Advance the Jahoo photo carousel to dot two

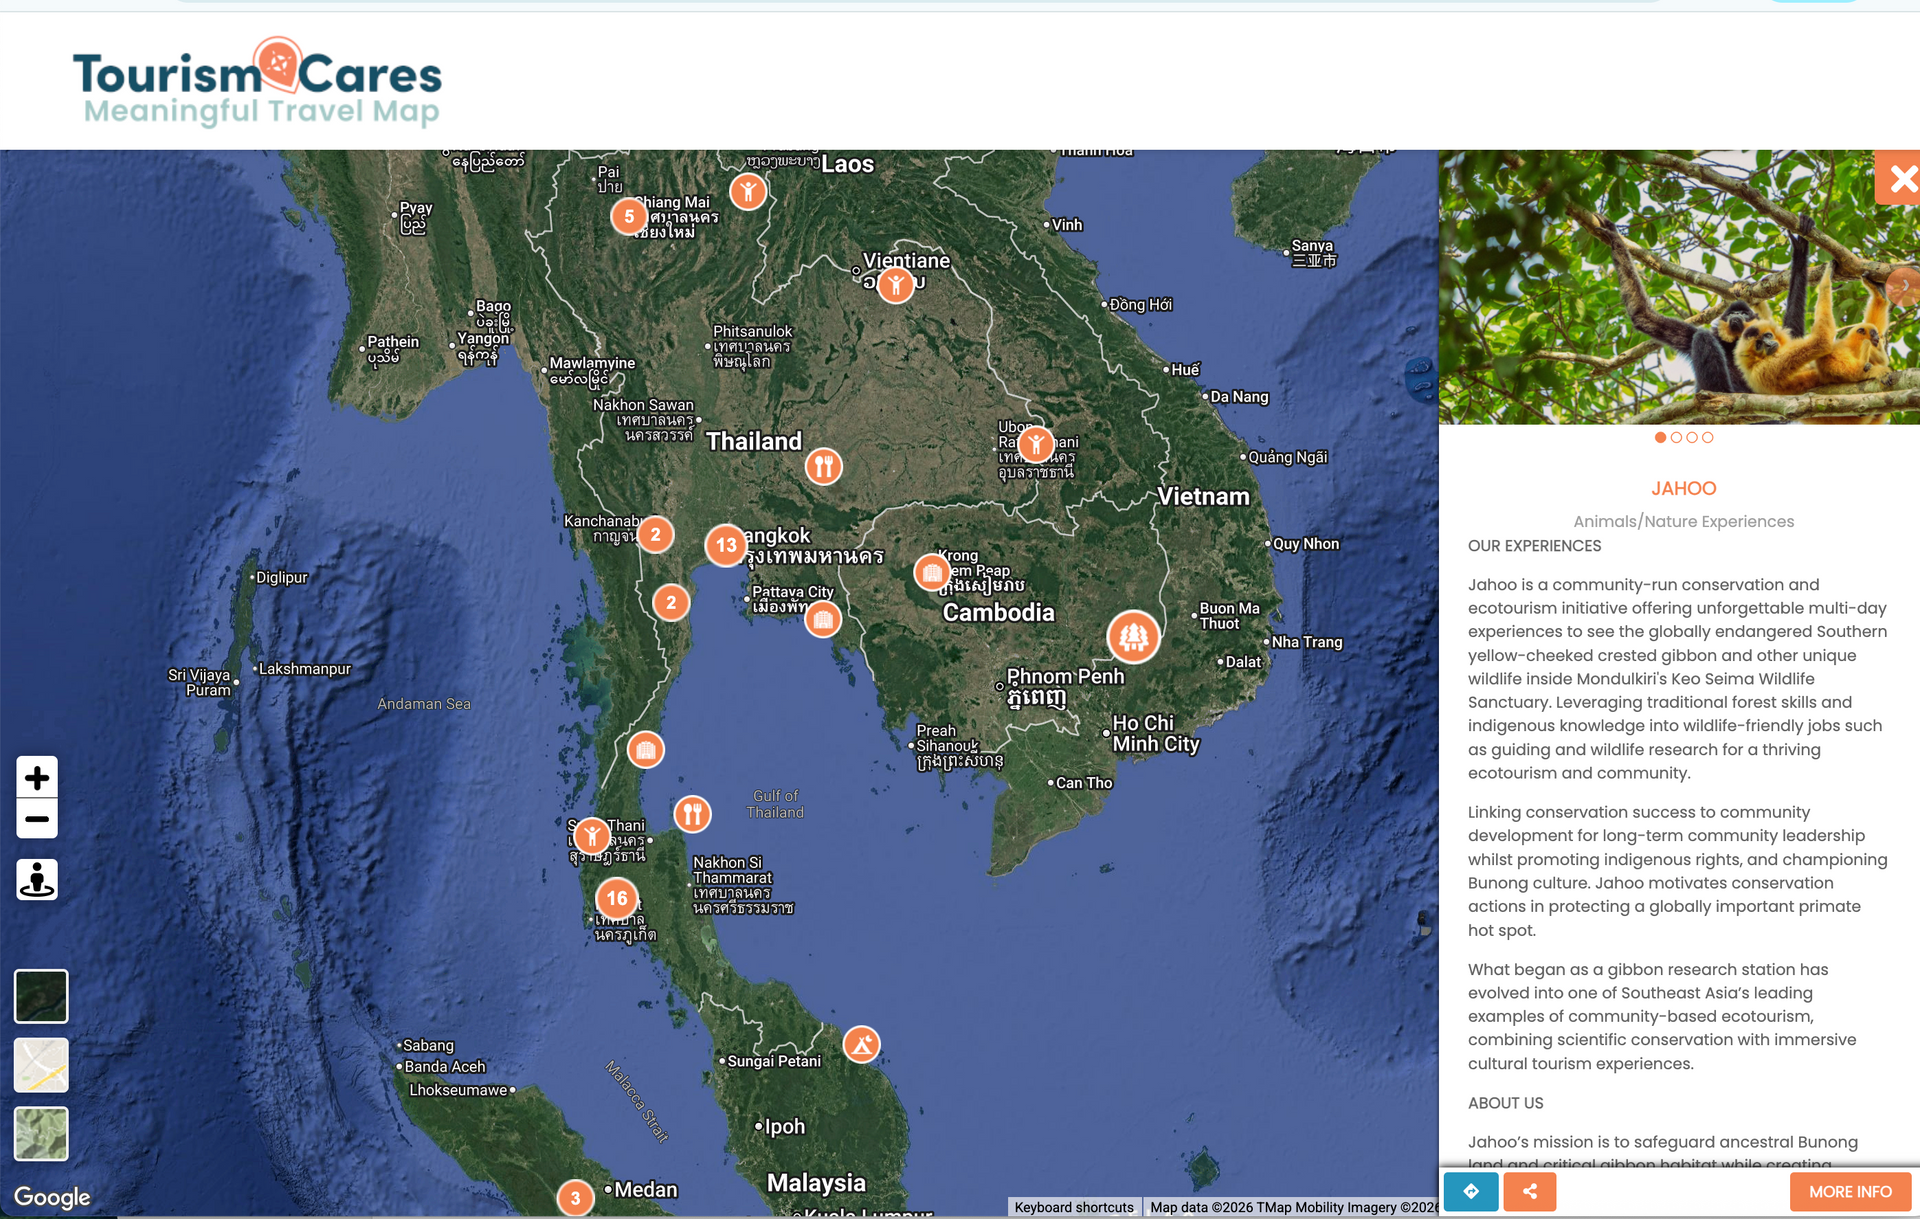coord(1675,437)
